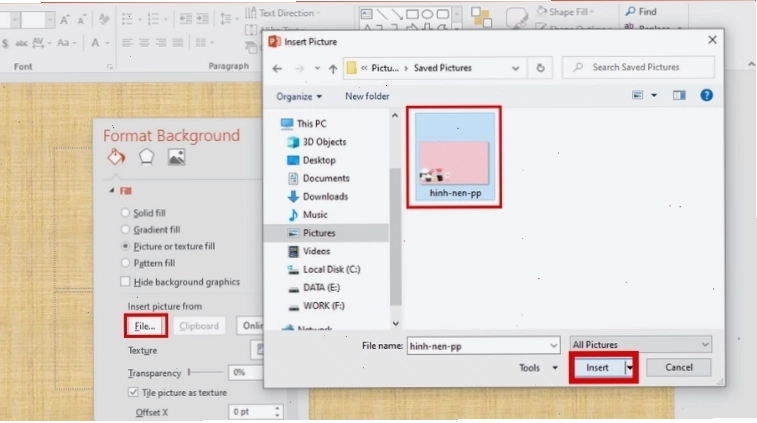Check Hide background graphics

[x=126, y=282]
